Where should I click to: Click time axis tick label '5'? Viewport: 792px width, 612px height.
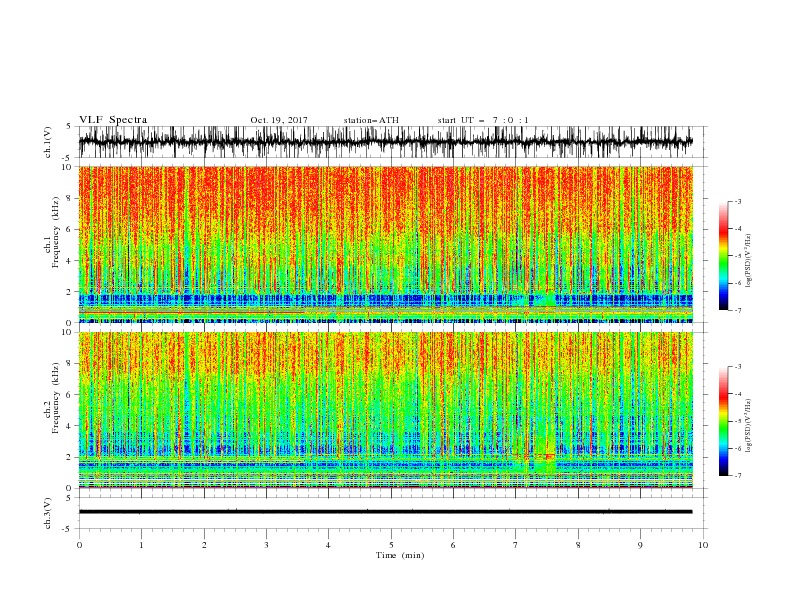tap(391, 545)
